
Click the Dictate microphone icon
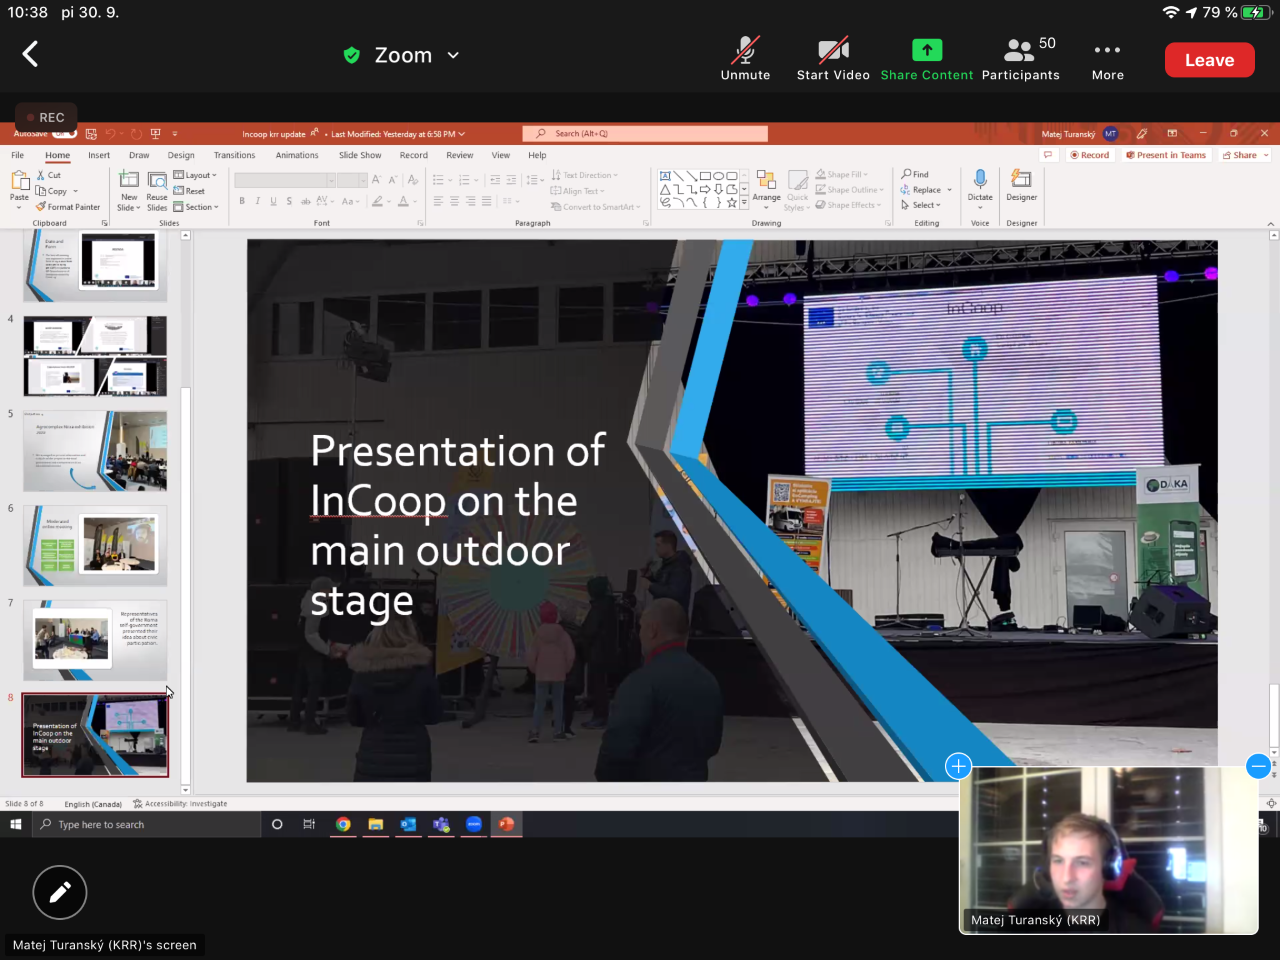pyautogui.click(x=980, y=179)
